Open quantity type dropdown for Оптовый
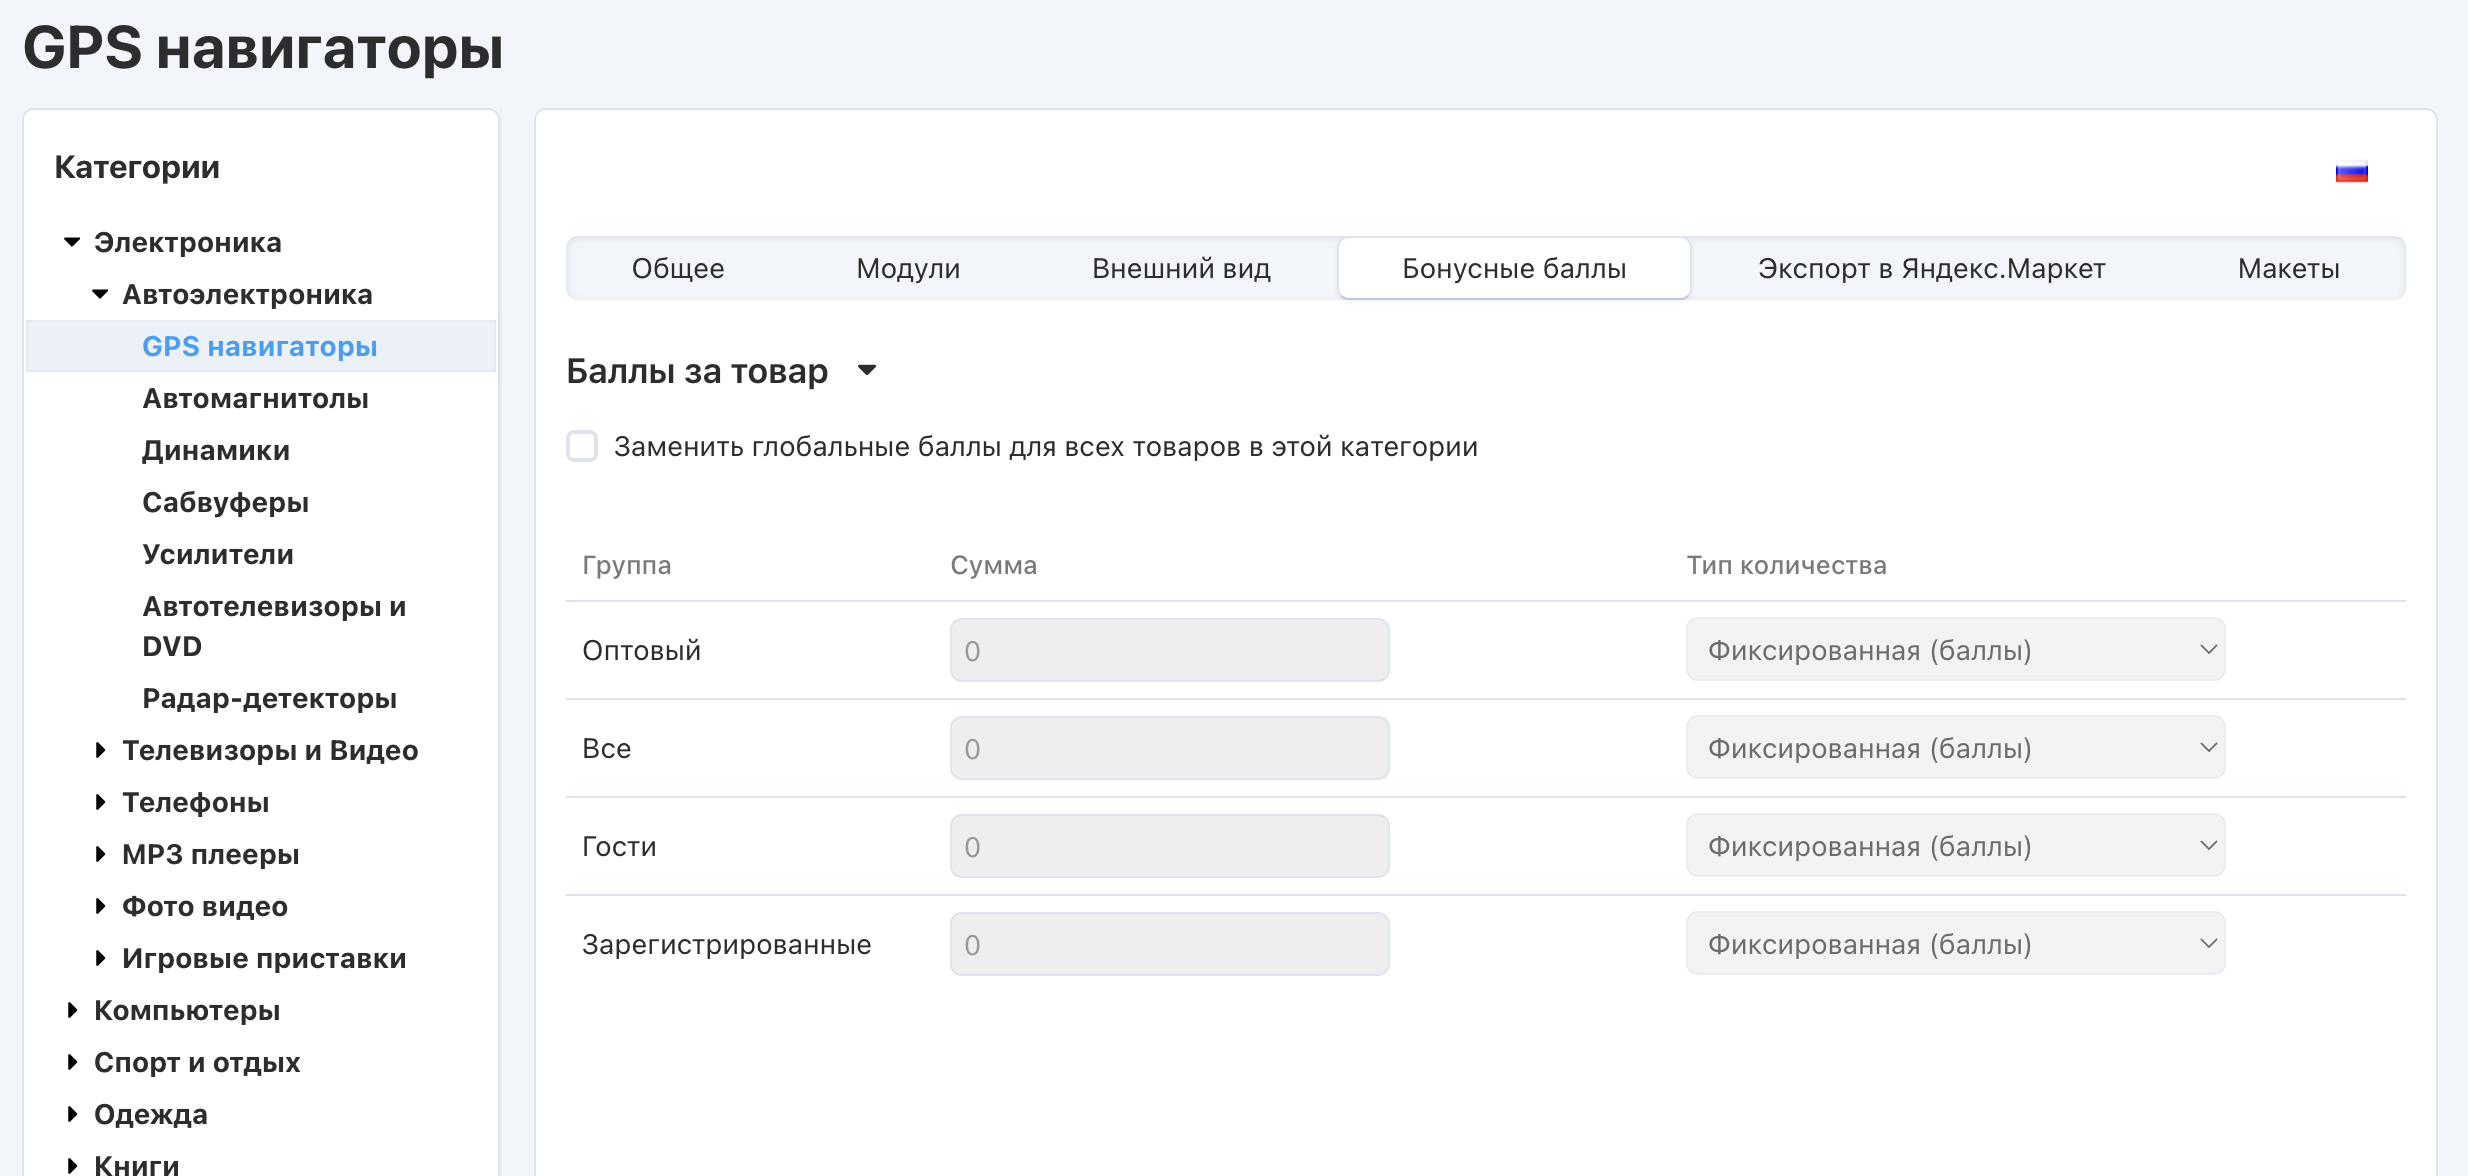2468x1176 pixels. pyautogui.click(x=1955, y=650)
